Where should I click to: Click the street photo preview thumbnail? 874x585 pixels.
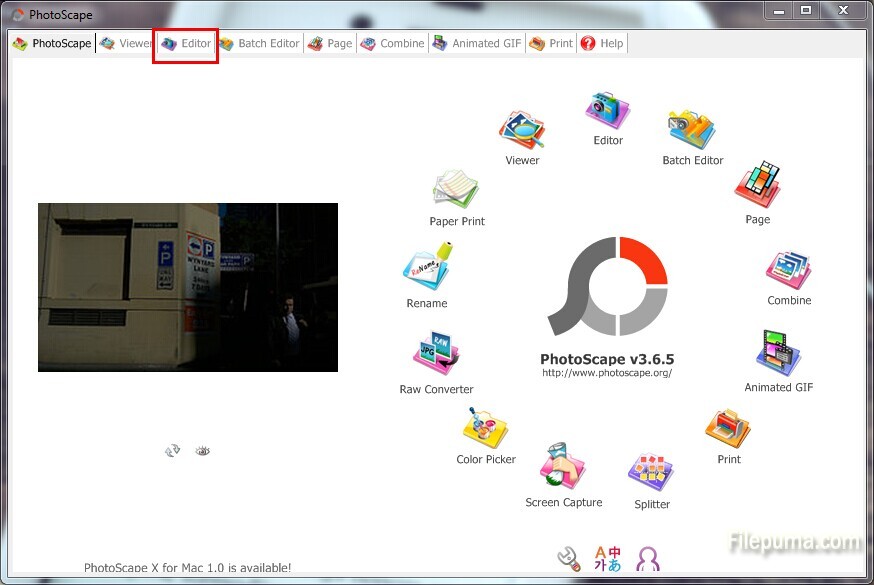(x=188, y=287)
